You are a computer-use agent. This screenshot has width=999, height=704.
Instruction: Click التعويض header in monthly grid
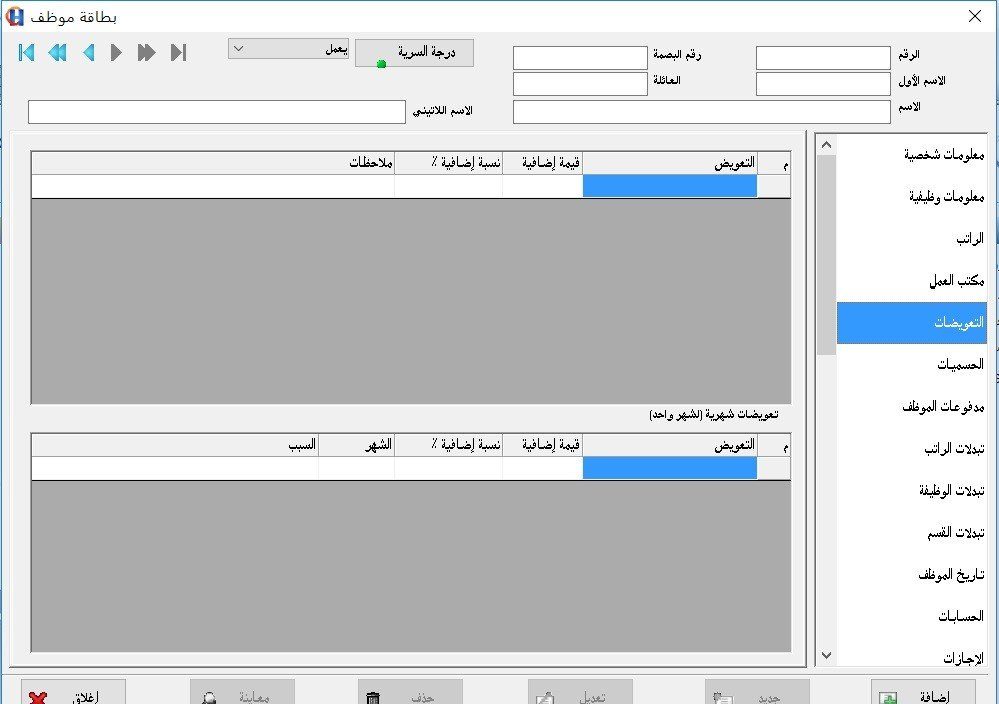[670, 445]
